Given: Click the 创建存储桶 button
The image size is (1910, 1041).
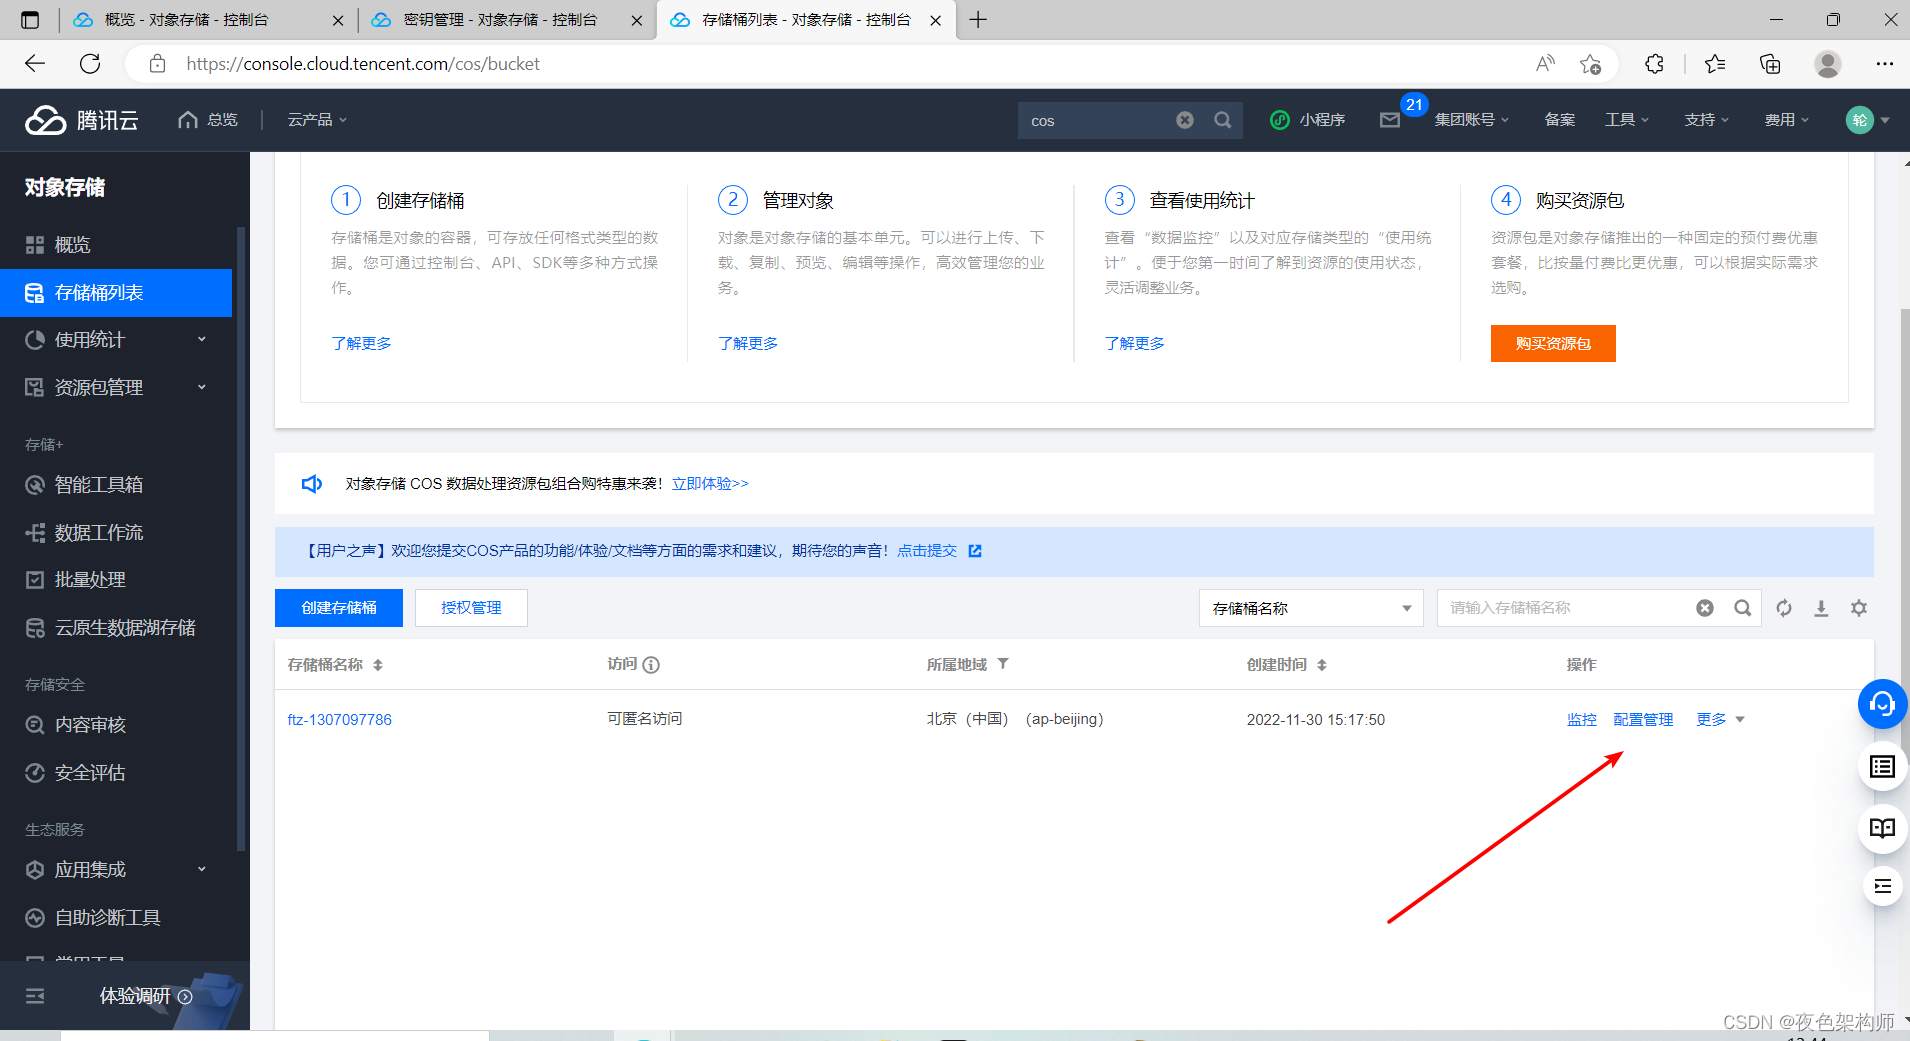Looking at the screenshot, I should point(338,607).
